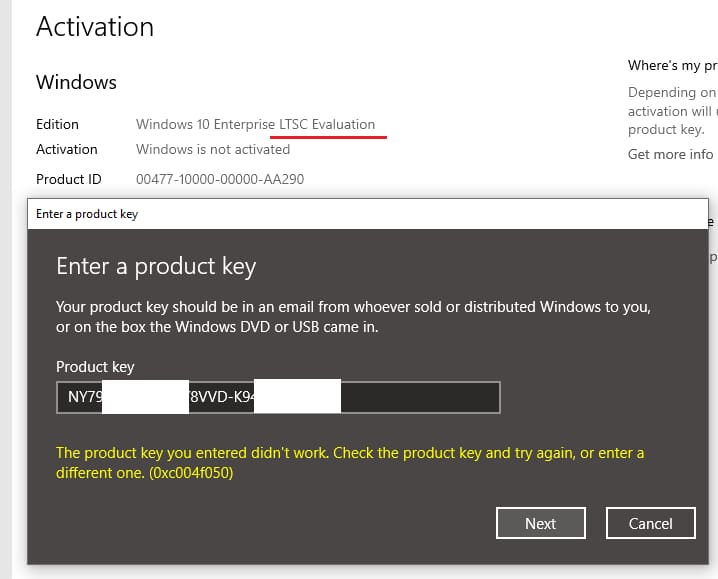
Task: Click the Activation row label
Action: point(67,149)
